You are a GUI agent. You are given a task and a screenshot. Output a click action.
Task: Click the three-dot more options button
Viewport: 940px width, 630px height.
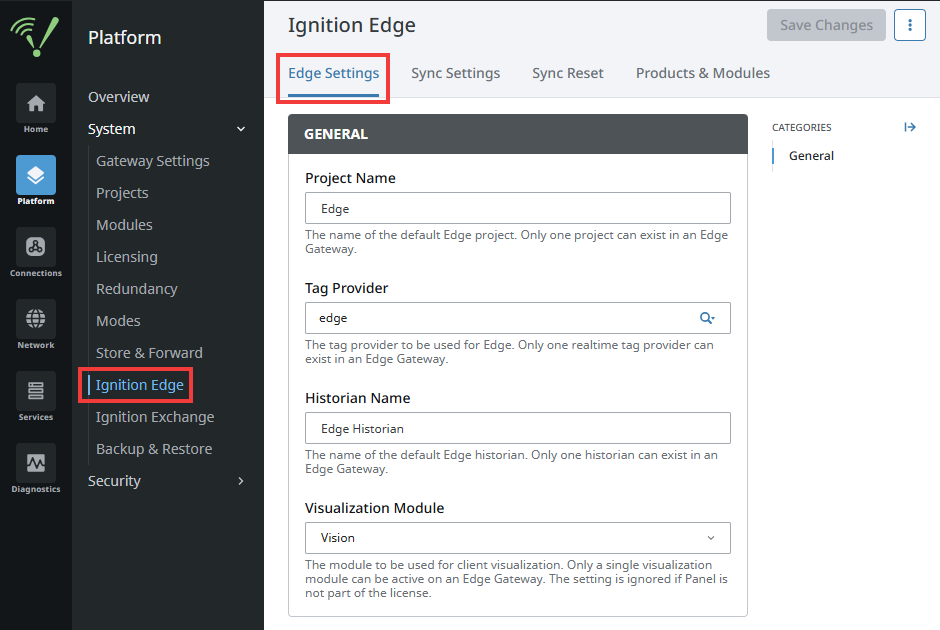(909, 25)
